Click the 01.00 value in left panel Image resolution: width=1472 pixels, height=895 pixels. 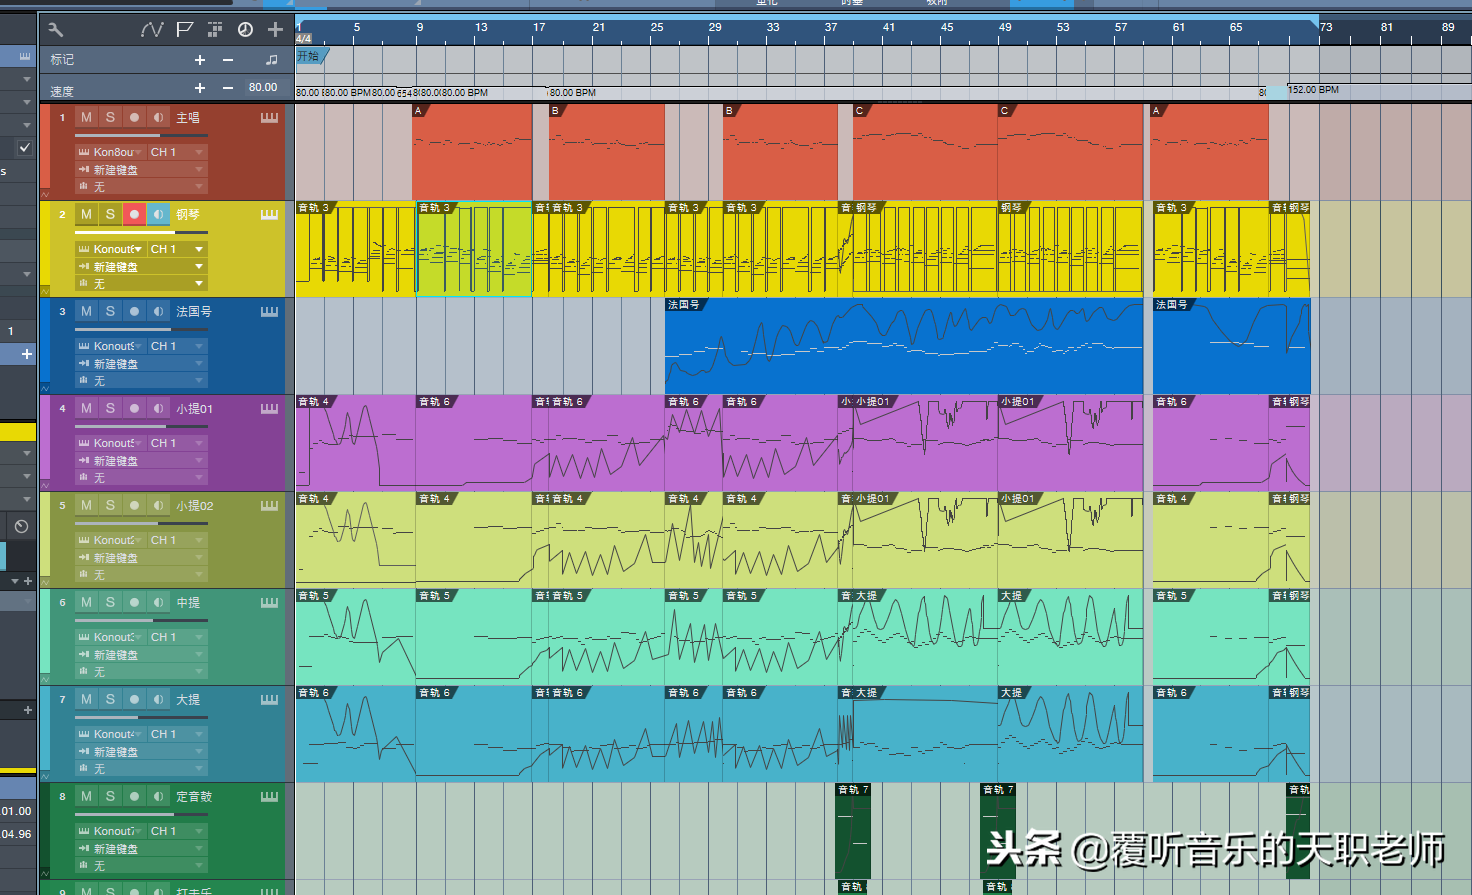16,811
